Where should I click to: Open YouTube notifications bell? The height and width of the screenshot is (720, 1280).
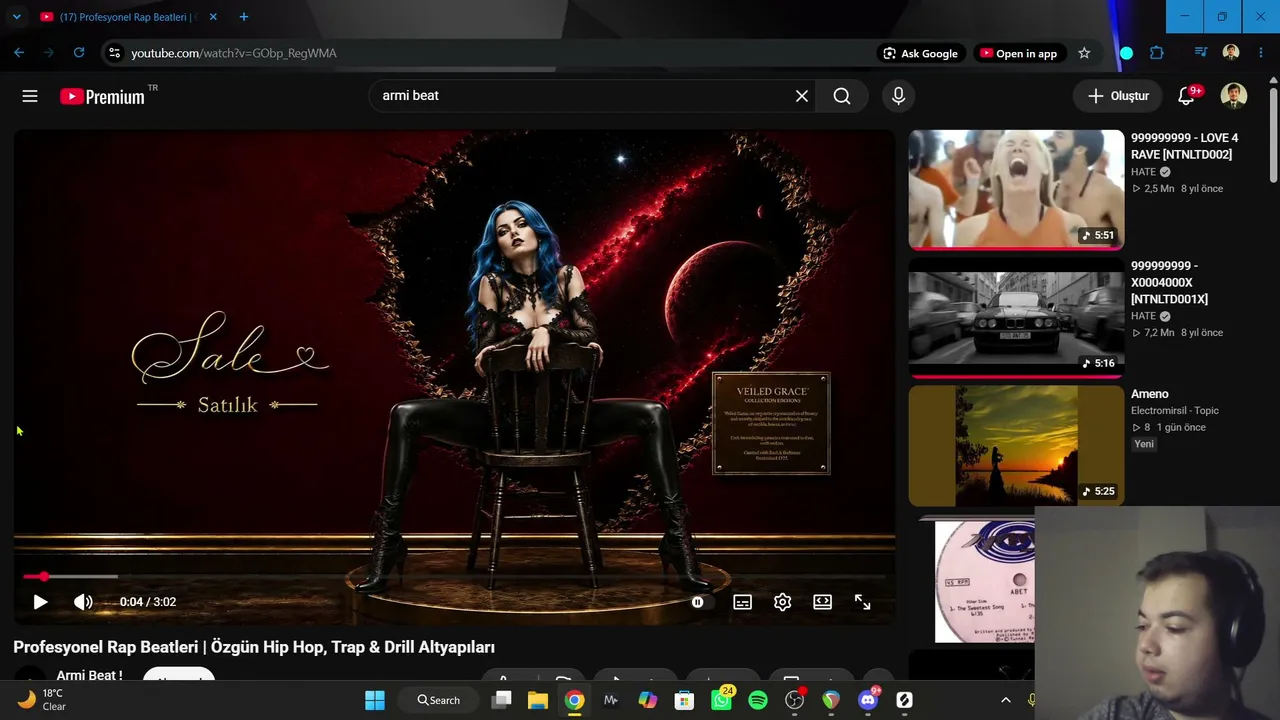(1187, 96)
